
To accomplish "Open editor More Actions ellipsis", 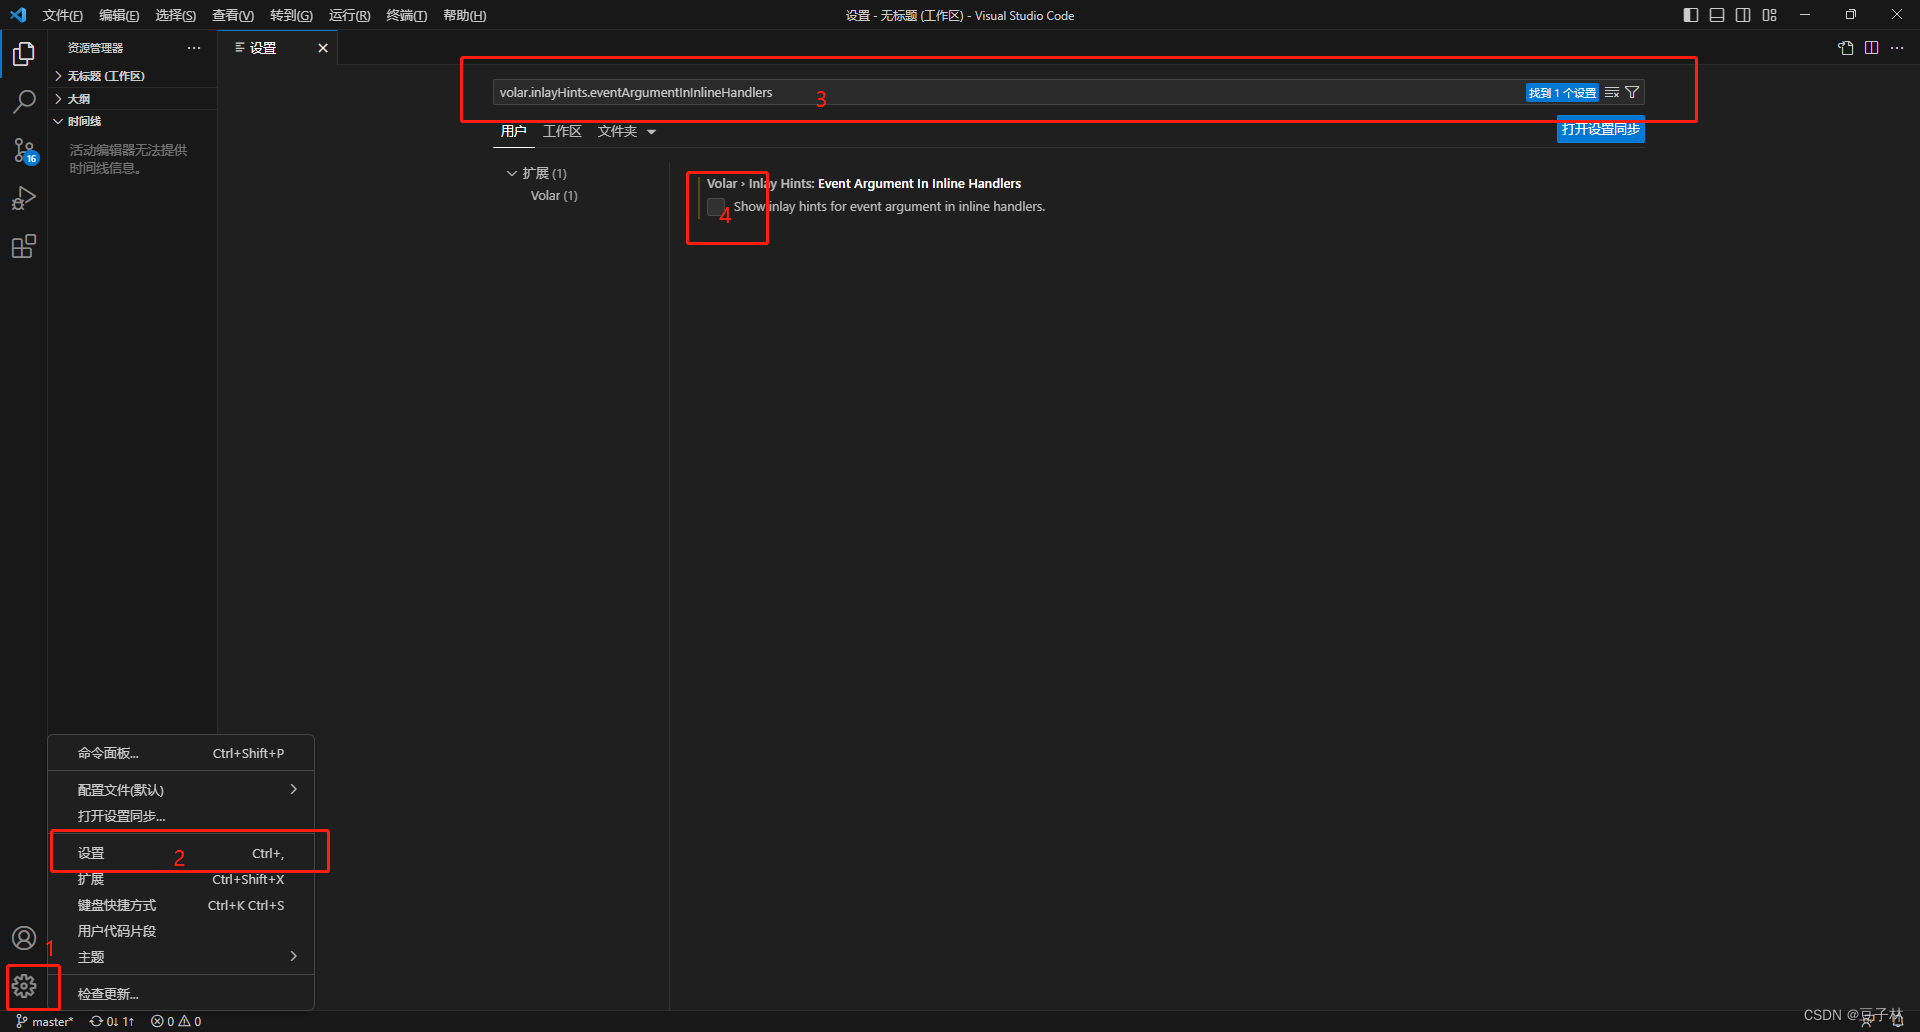I will (1897, 48).
